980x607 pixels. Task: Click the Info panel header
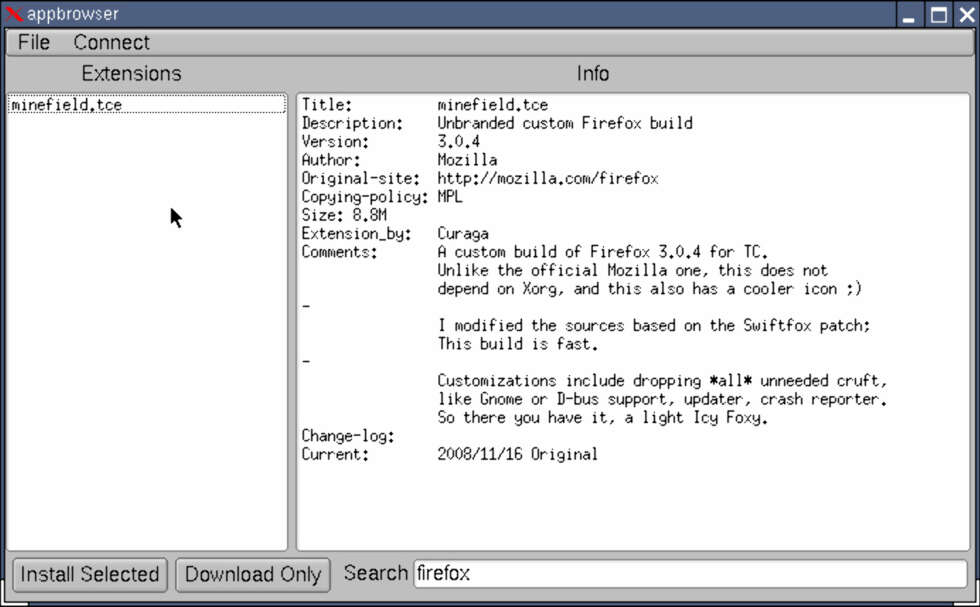pos(592,74)
